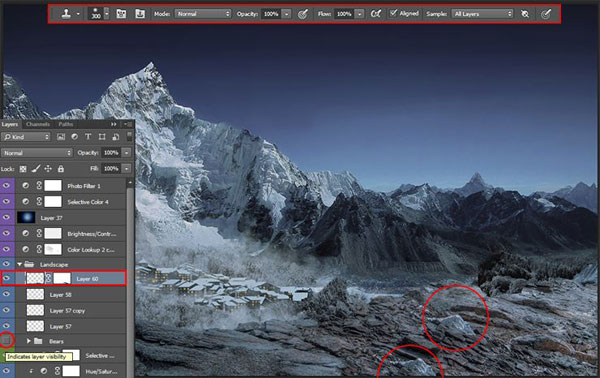Click the Brightness/Contrast adjustment icon
Screen dimensions: 600x378
point(26,233)
